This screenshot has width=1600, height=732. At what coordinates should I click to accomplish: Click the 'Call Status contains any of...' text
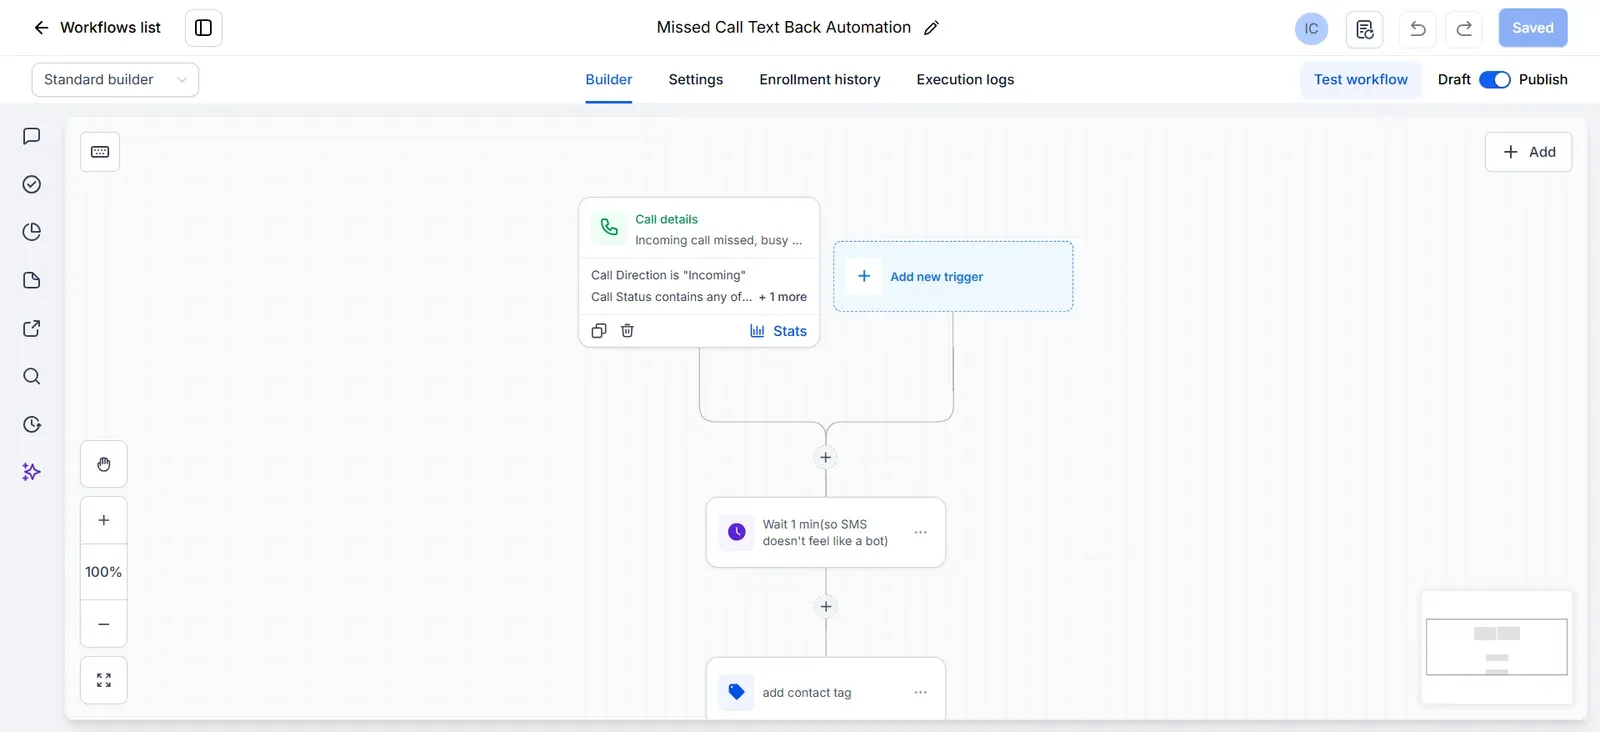(x=671, y=297)
